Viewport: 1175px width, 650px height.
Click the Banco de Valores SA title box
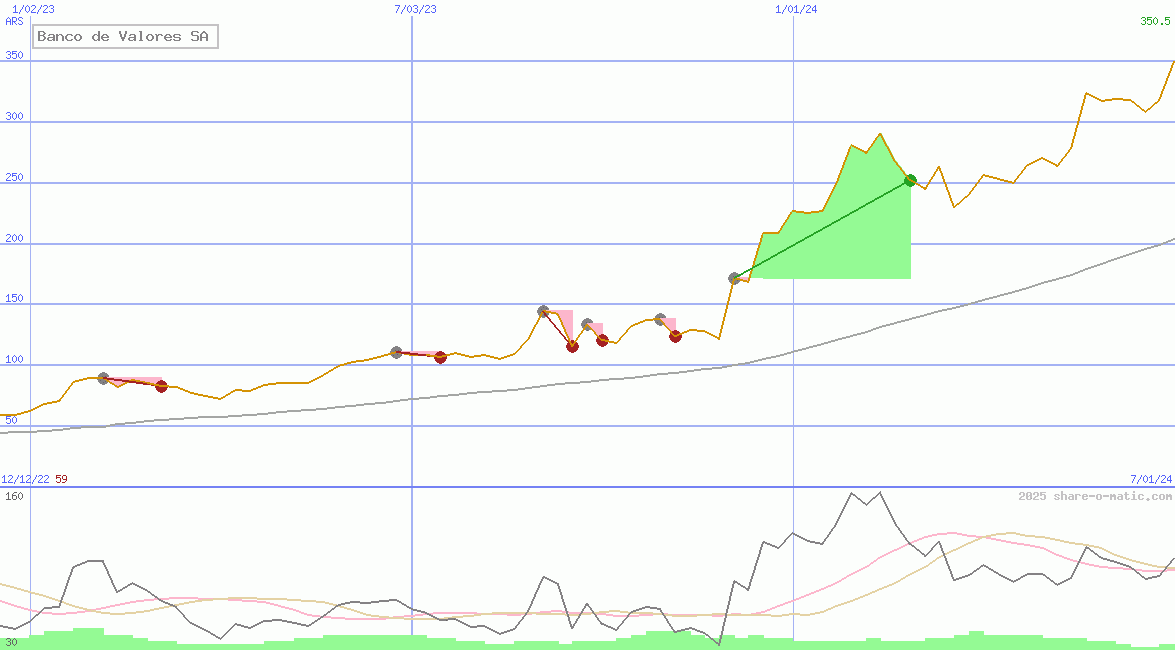coord(125,37)
